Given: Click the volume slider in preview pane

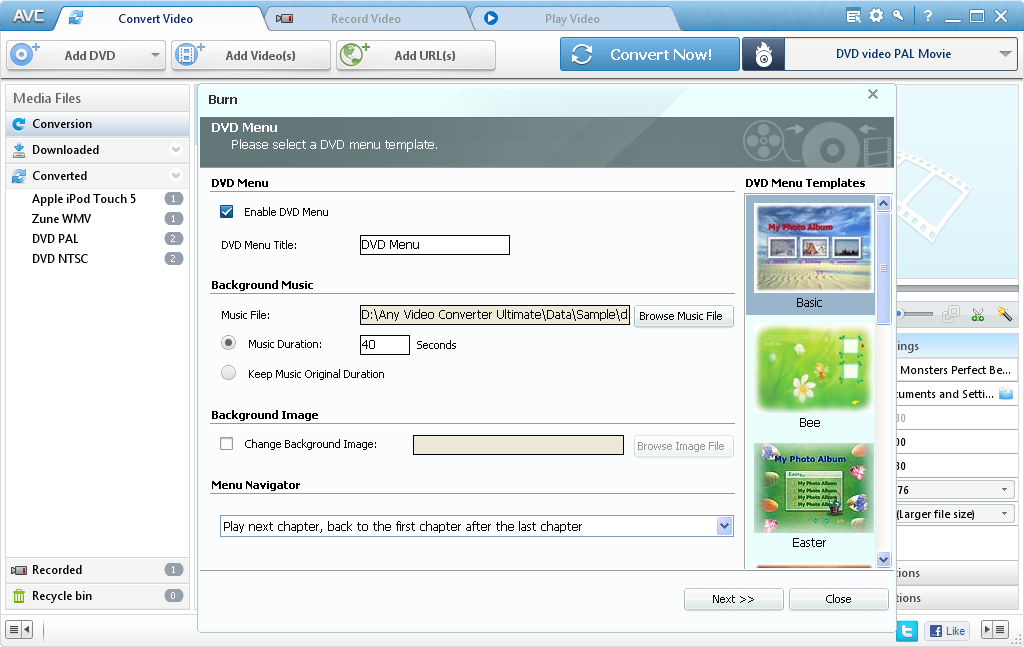Looking at the screenshot, I should point(914,314).
